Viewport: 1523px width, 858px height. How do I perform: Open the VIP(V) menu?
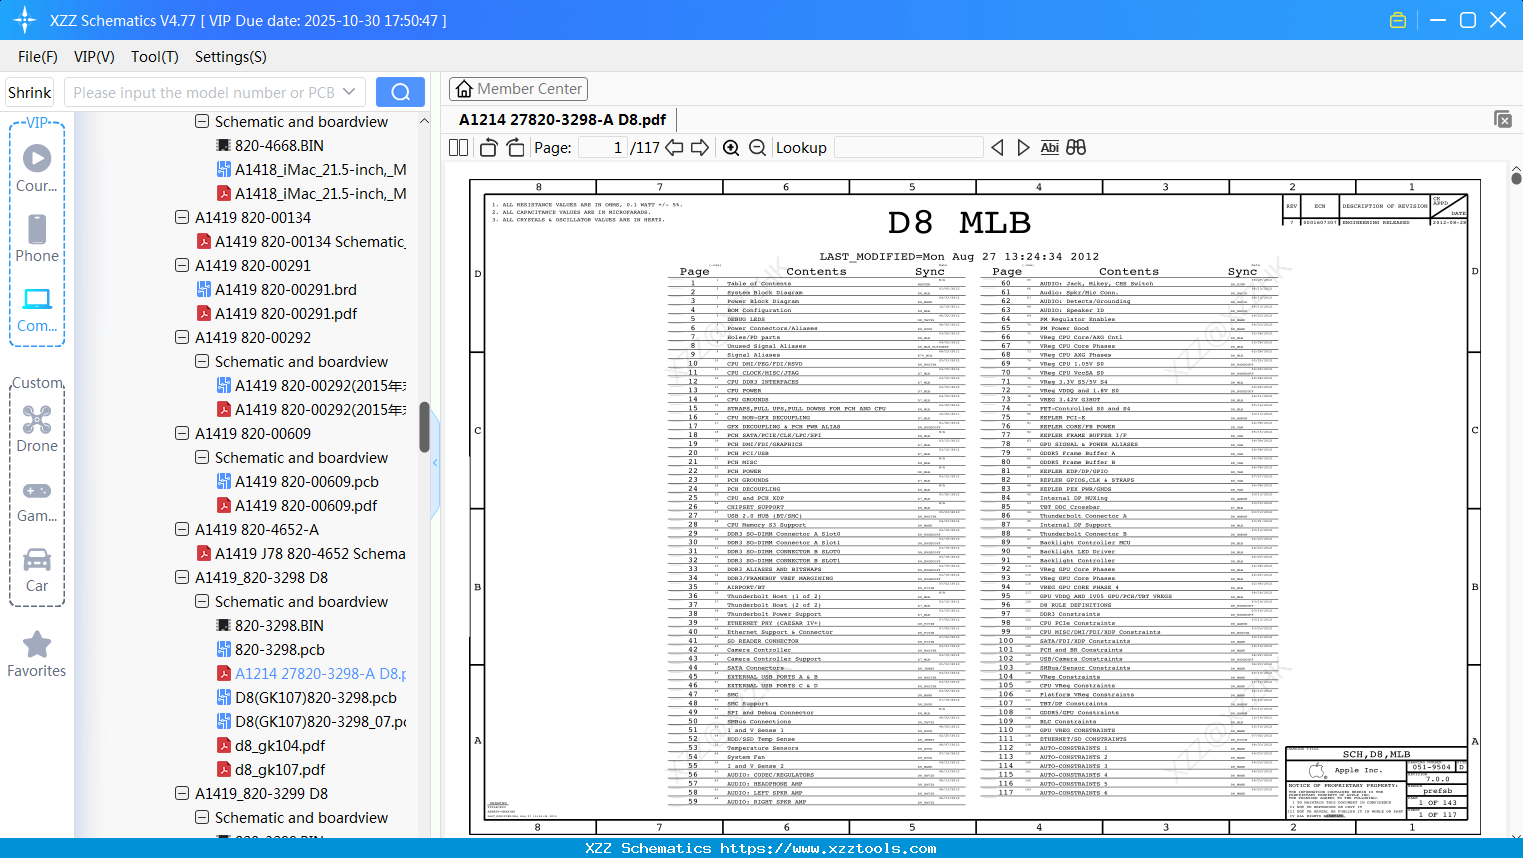(94, 57)
